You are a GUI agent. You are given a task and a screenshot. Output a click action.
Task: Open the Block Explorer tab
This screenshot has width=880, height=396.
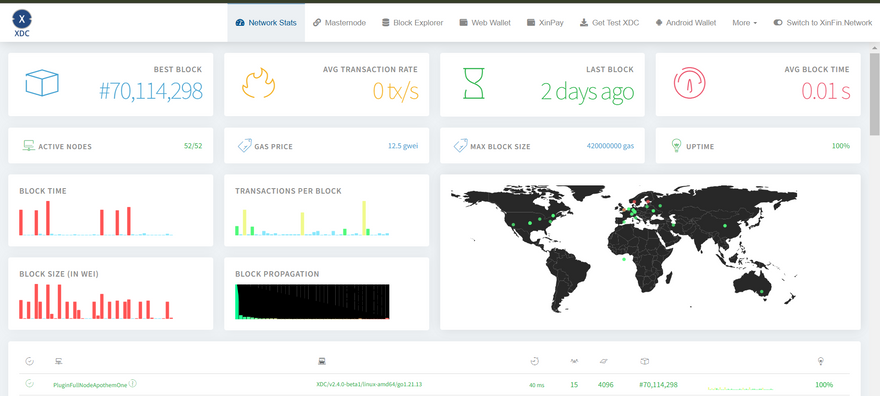[x=412, y=23]
